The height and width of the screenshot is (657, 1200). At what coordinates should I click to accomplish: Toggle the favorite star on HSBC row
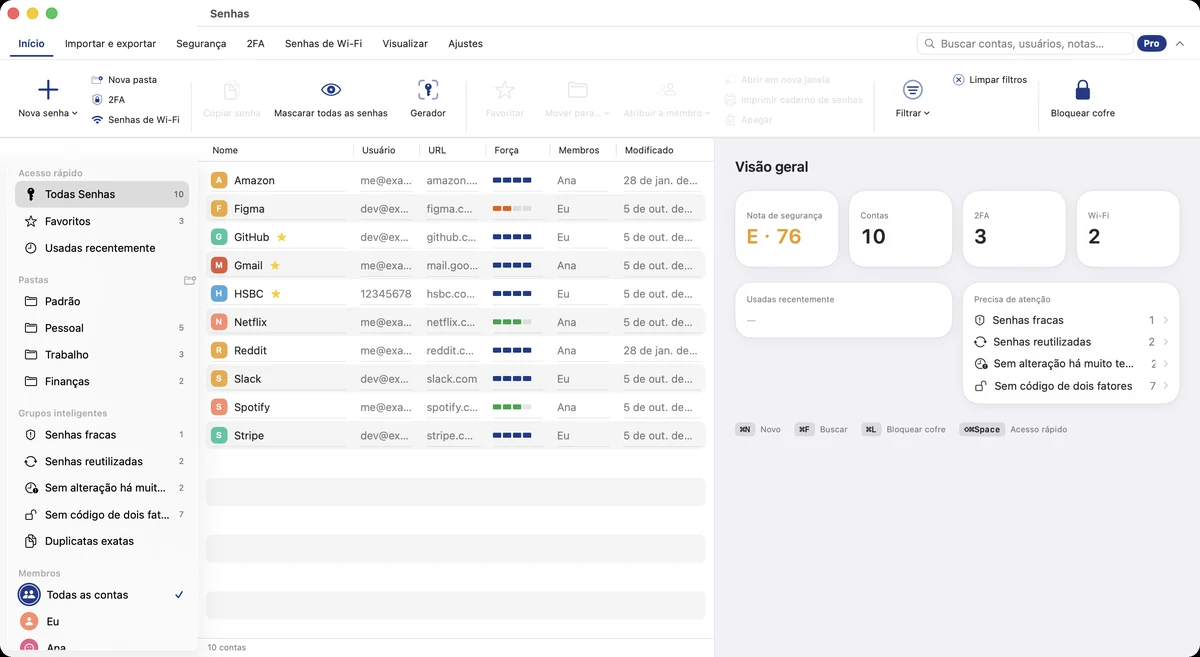[276, 294]
